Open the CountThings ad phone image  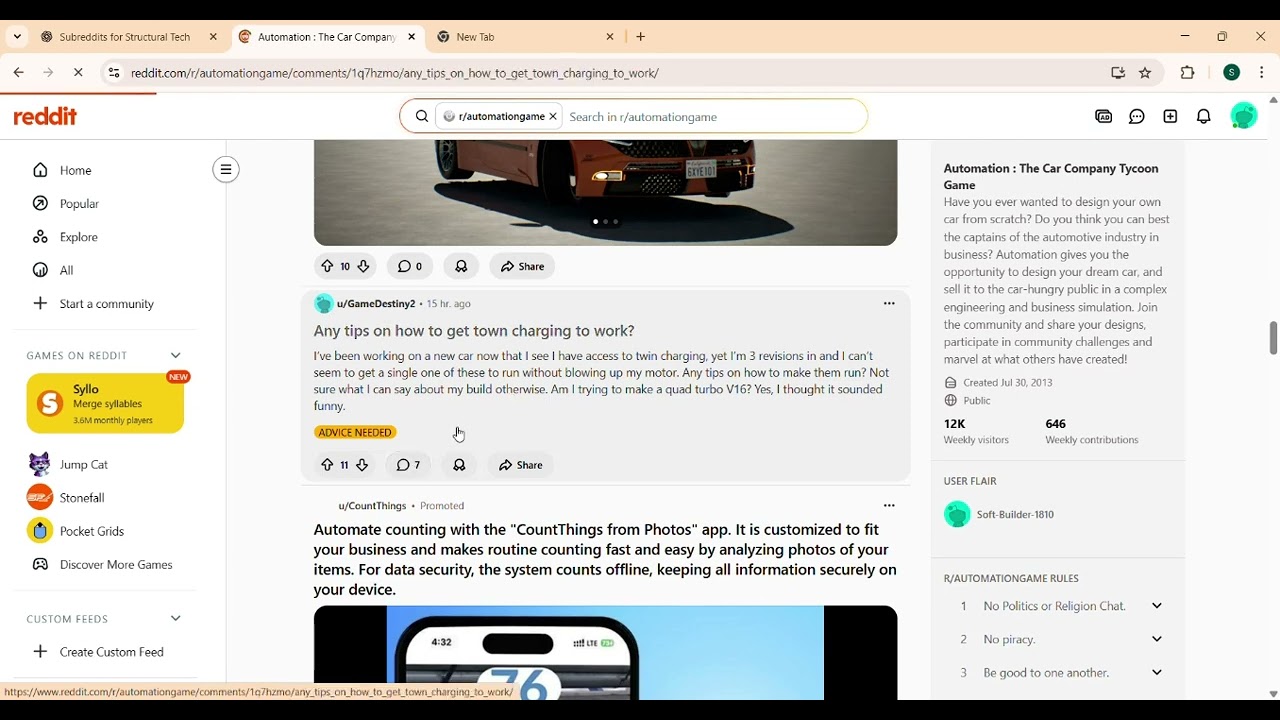click(605, 653)
